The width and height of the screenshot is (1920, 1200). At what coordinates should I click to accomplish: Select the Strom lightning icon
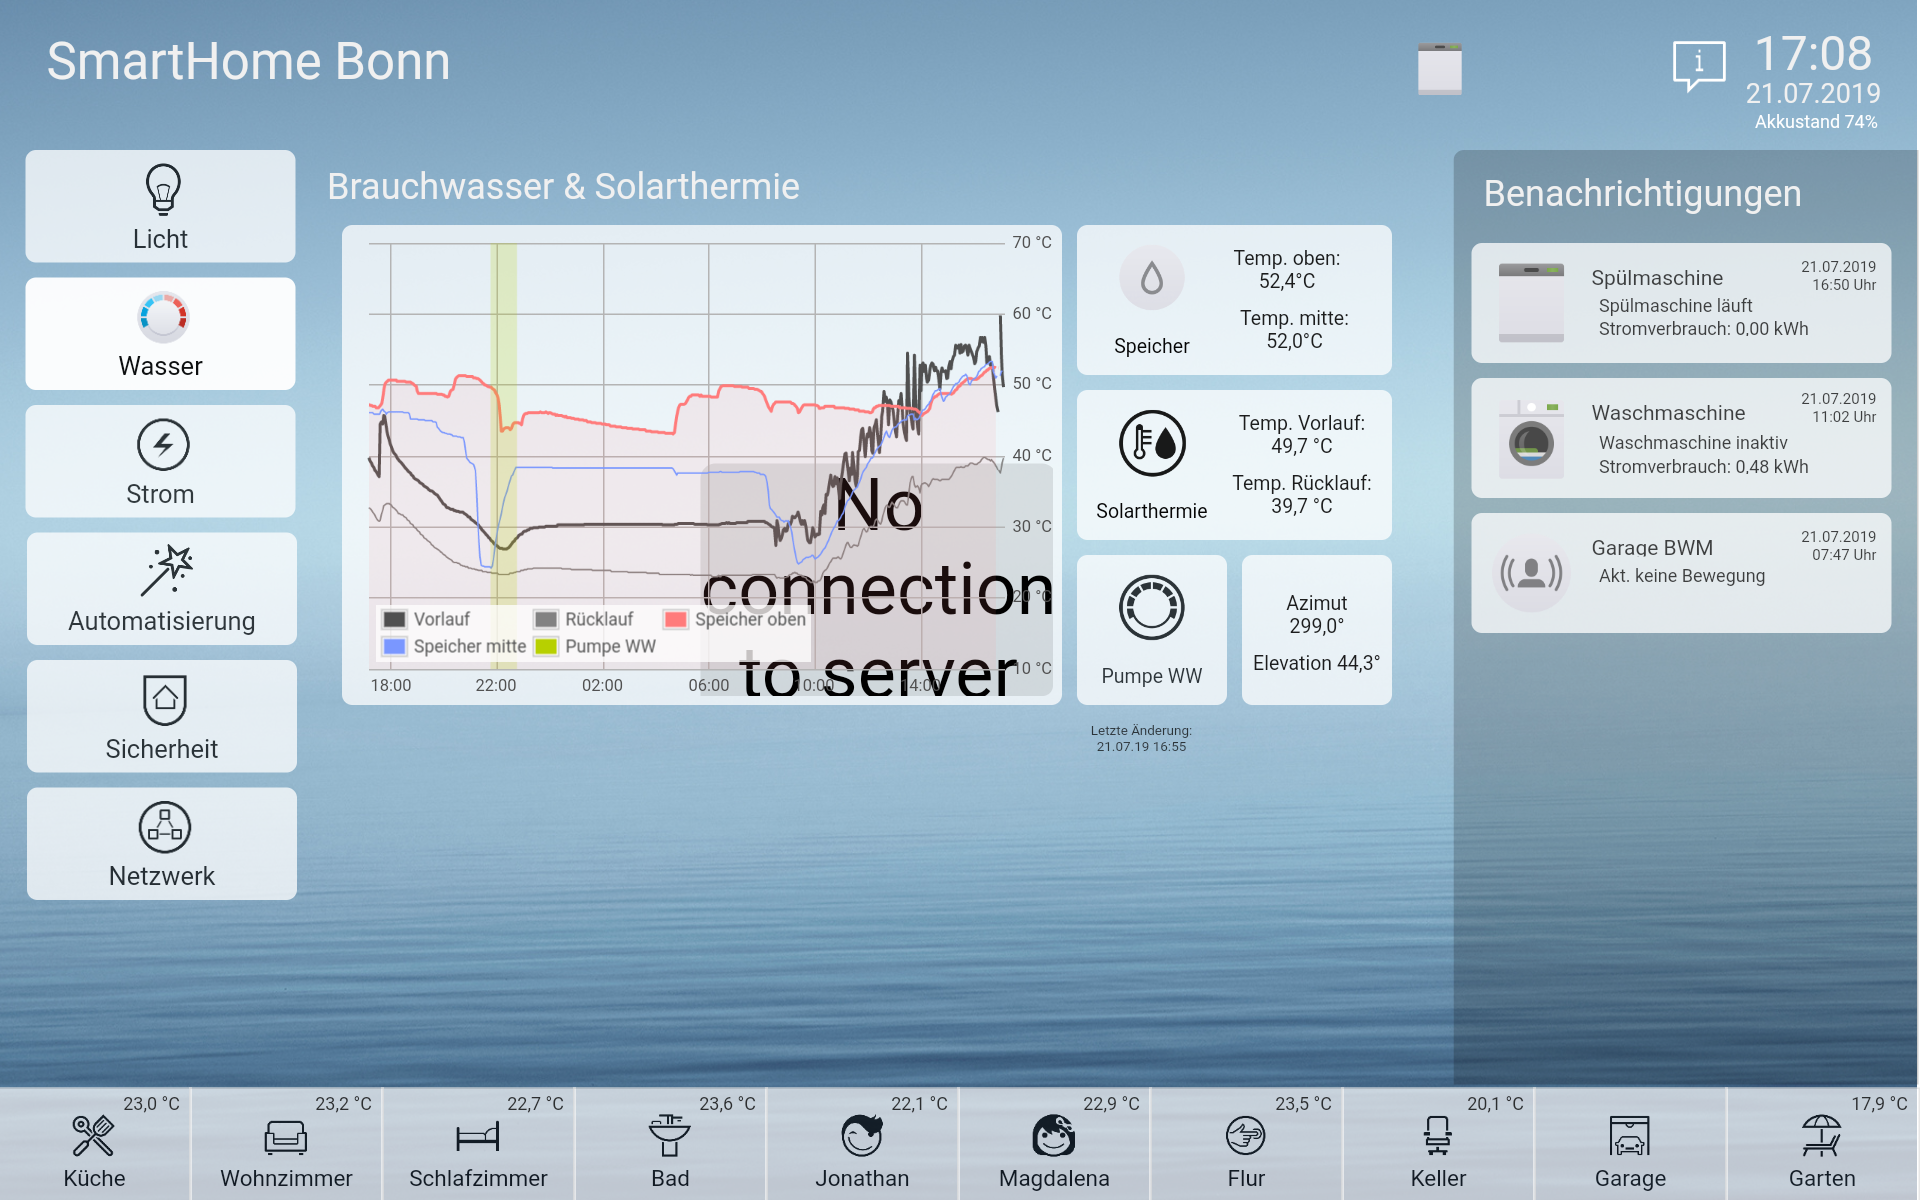(x=162, y=445)
